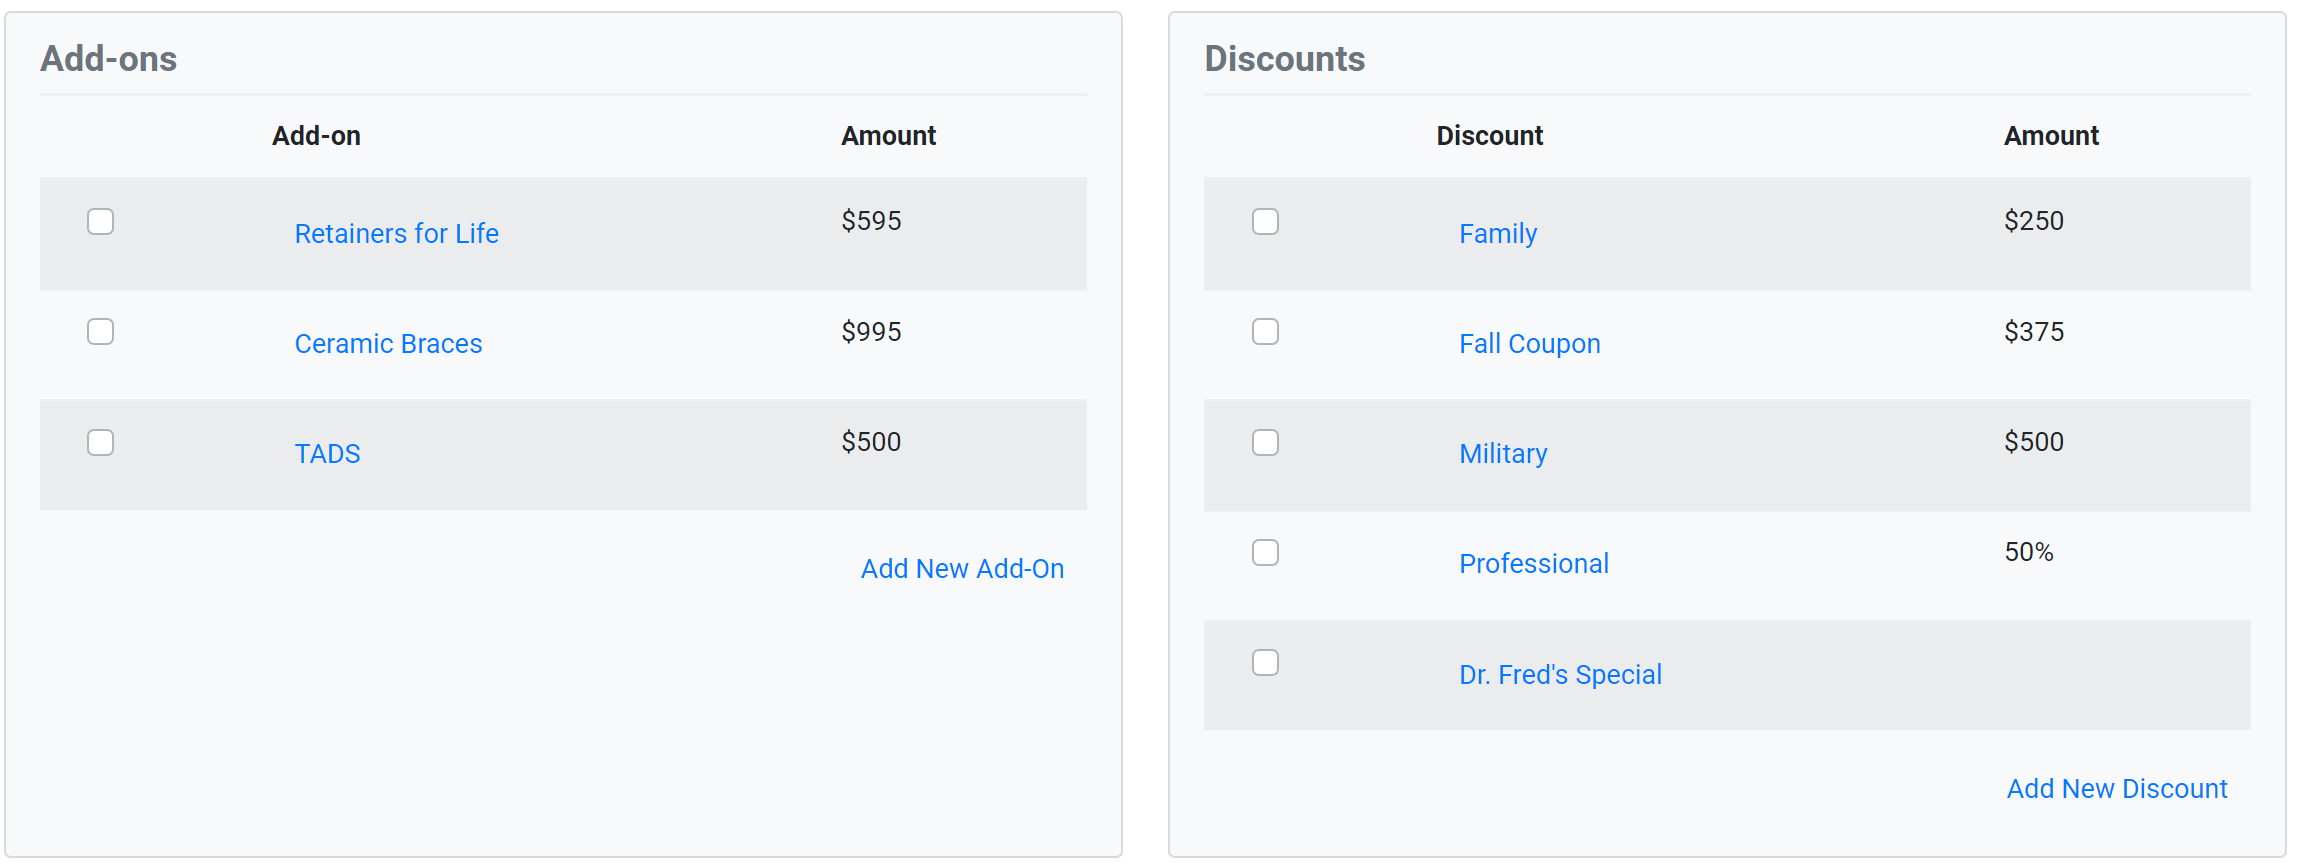
Task: Toggle the Military discount checkbox
Action: coord(1264,442)
